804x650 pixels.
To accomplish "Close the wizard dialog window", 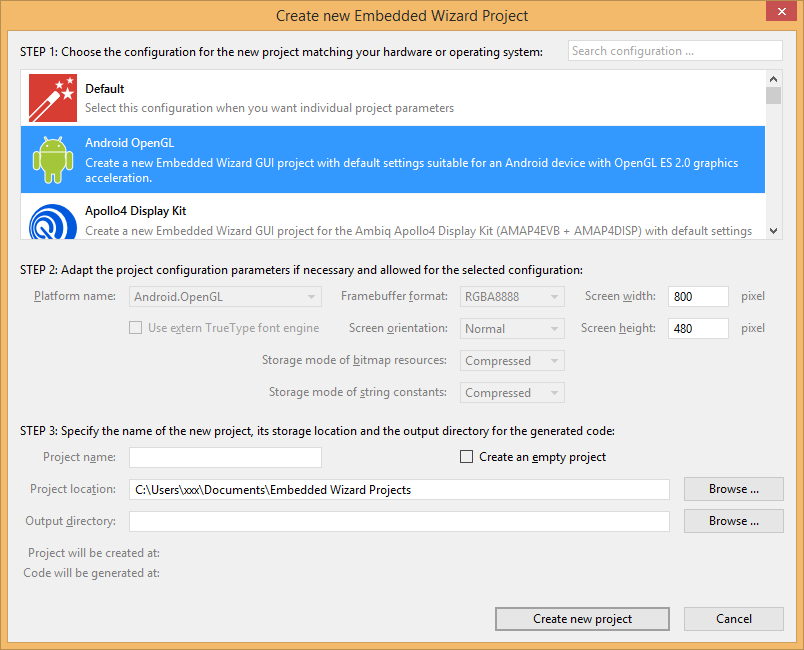I will [780, 13].
